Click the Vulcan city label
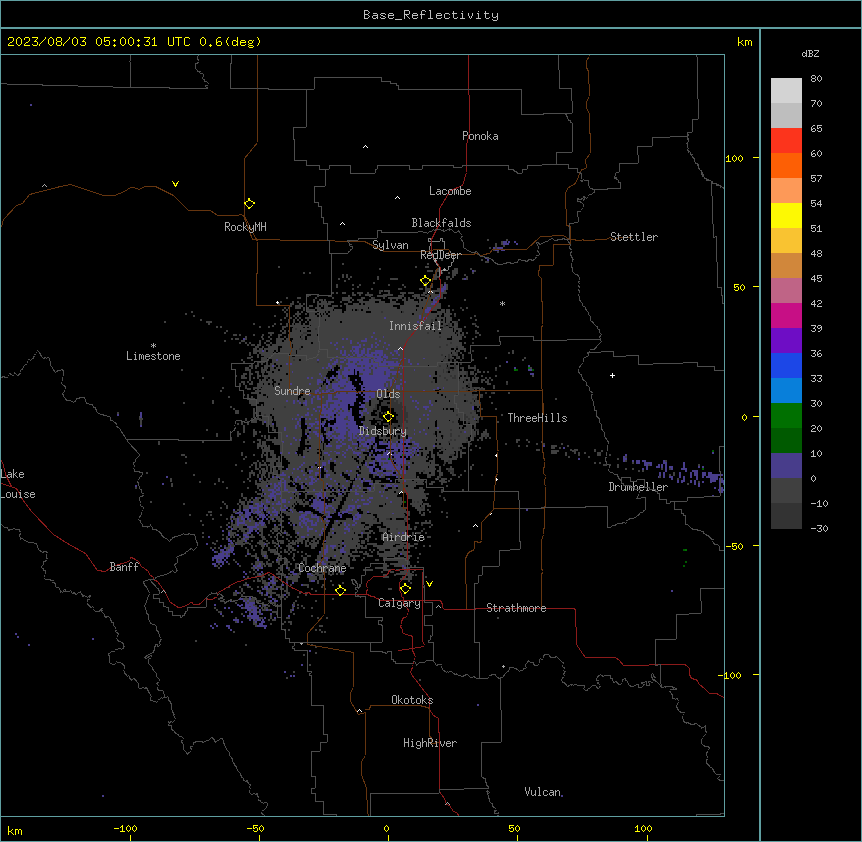Viewport: 862px width, 842px height. click(x=543, y=792)
